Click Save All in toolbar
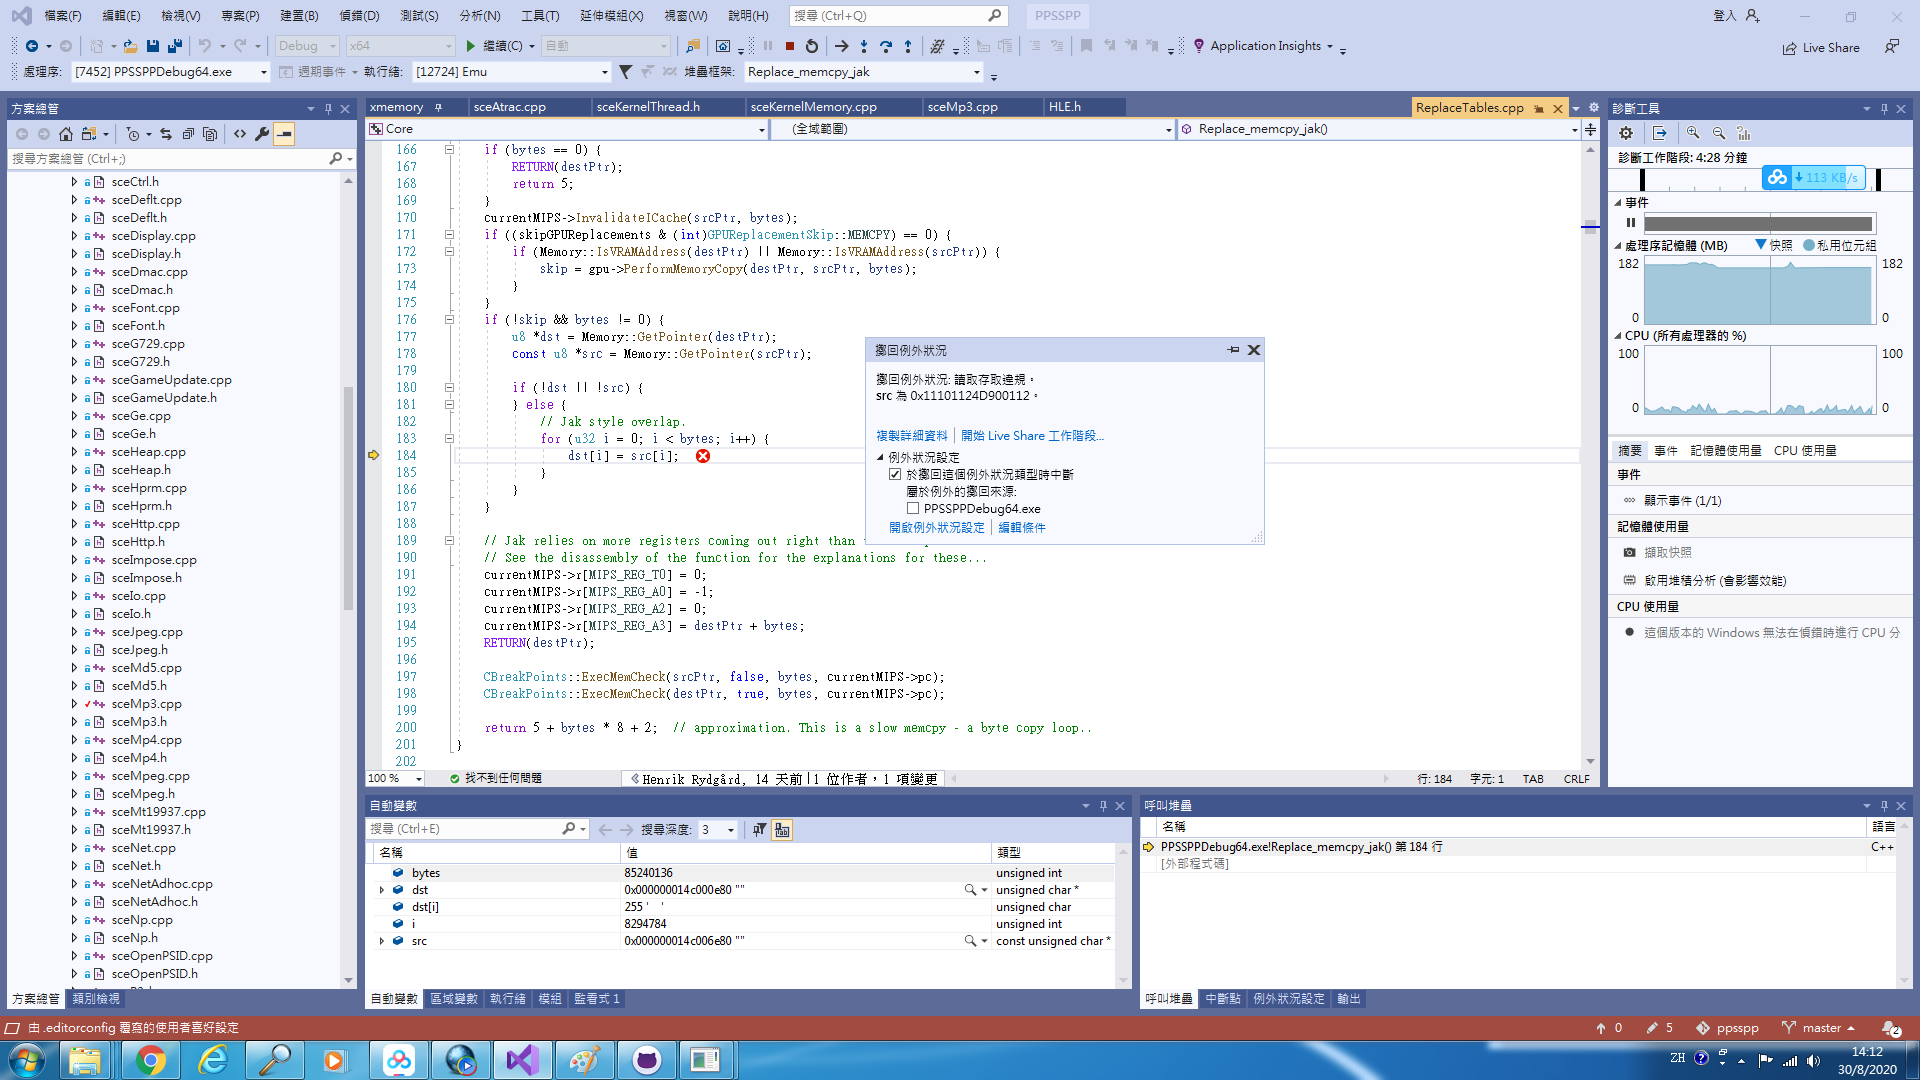The width and height of the screenshot is (1920, 1080). (175, 46)
